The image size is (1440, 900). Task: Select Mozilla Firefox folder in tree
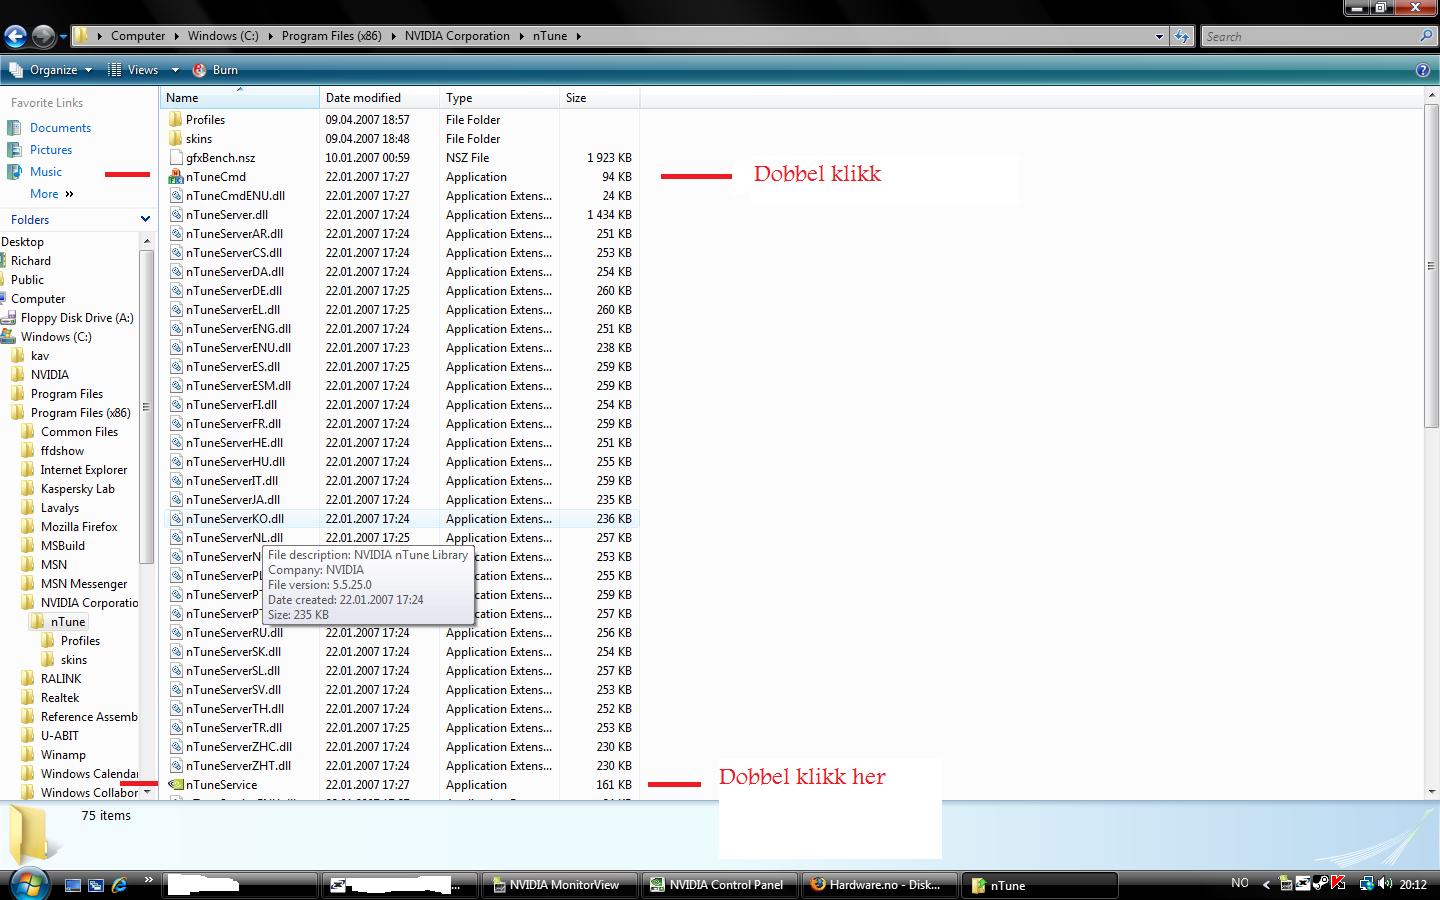pos(78,527)
